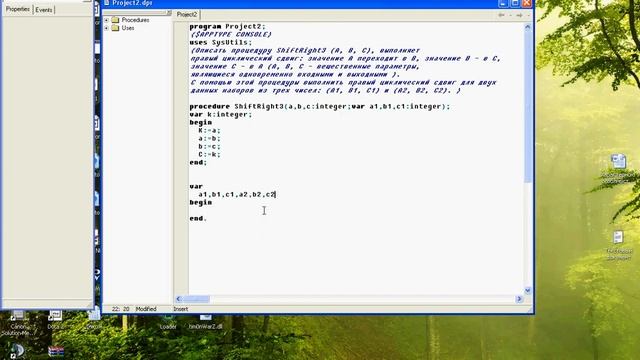Select the Project2 editor tab

click(x=187, y=14)
